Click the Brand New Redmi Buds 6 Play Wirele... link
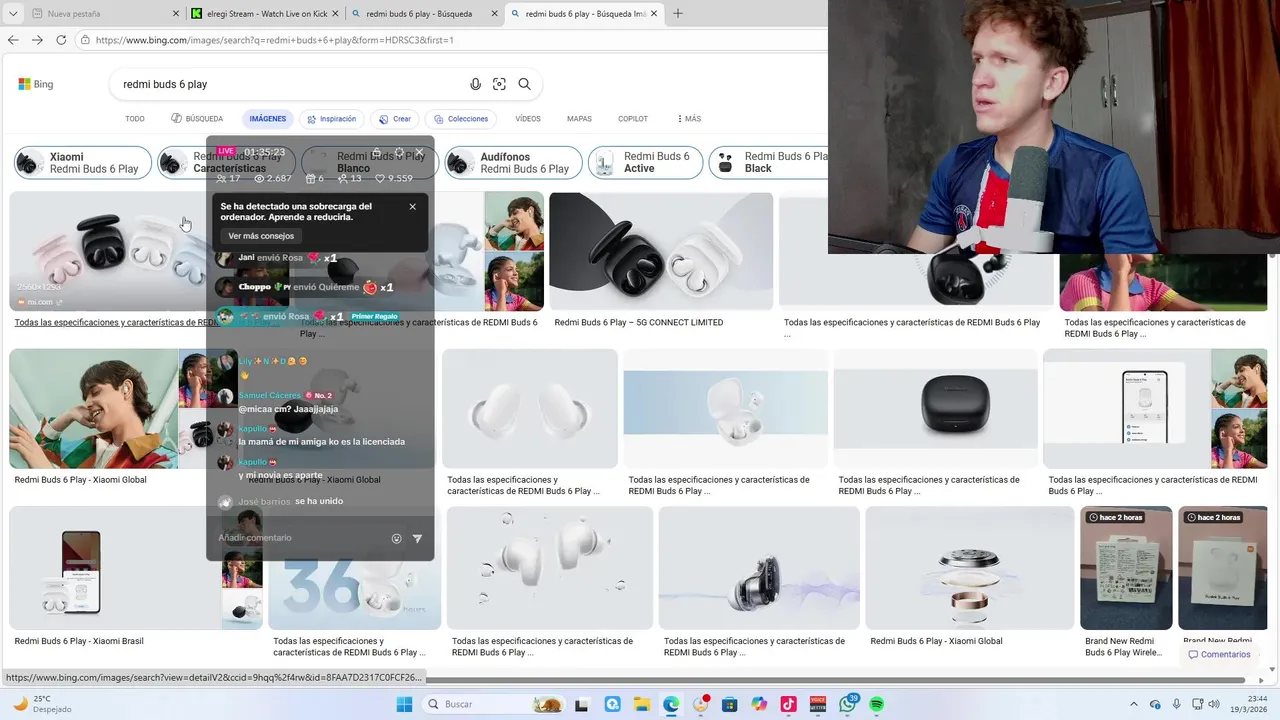 (x=1124, y=646)
